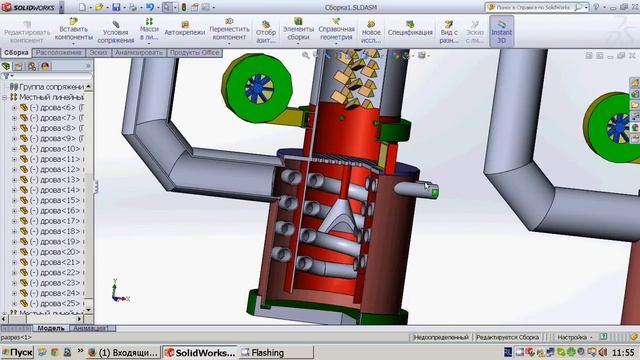Click the filter funnel icon in tree
This screenshot has height=360, width=640.
(6, 76)
